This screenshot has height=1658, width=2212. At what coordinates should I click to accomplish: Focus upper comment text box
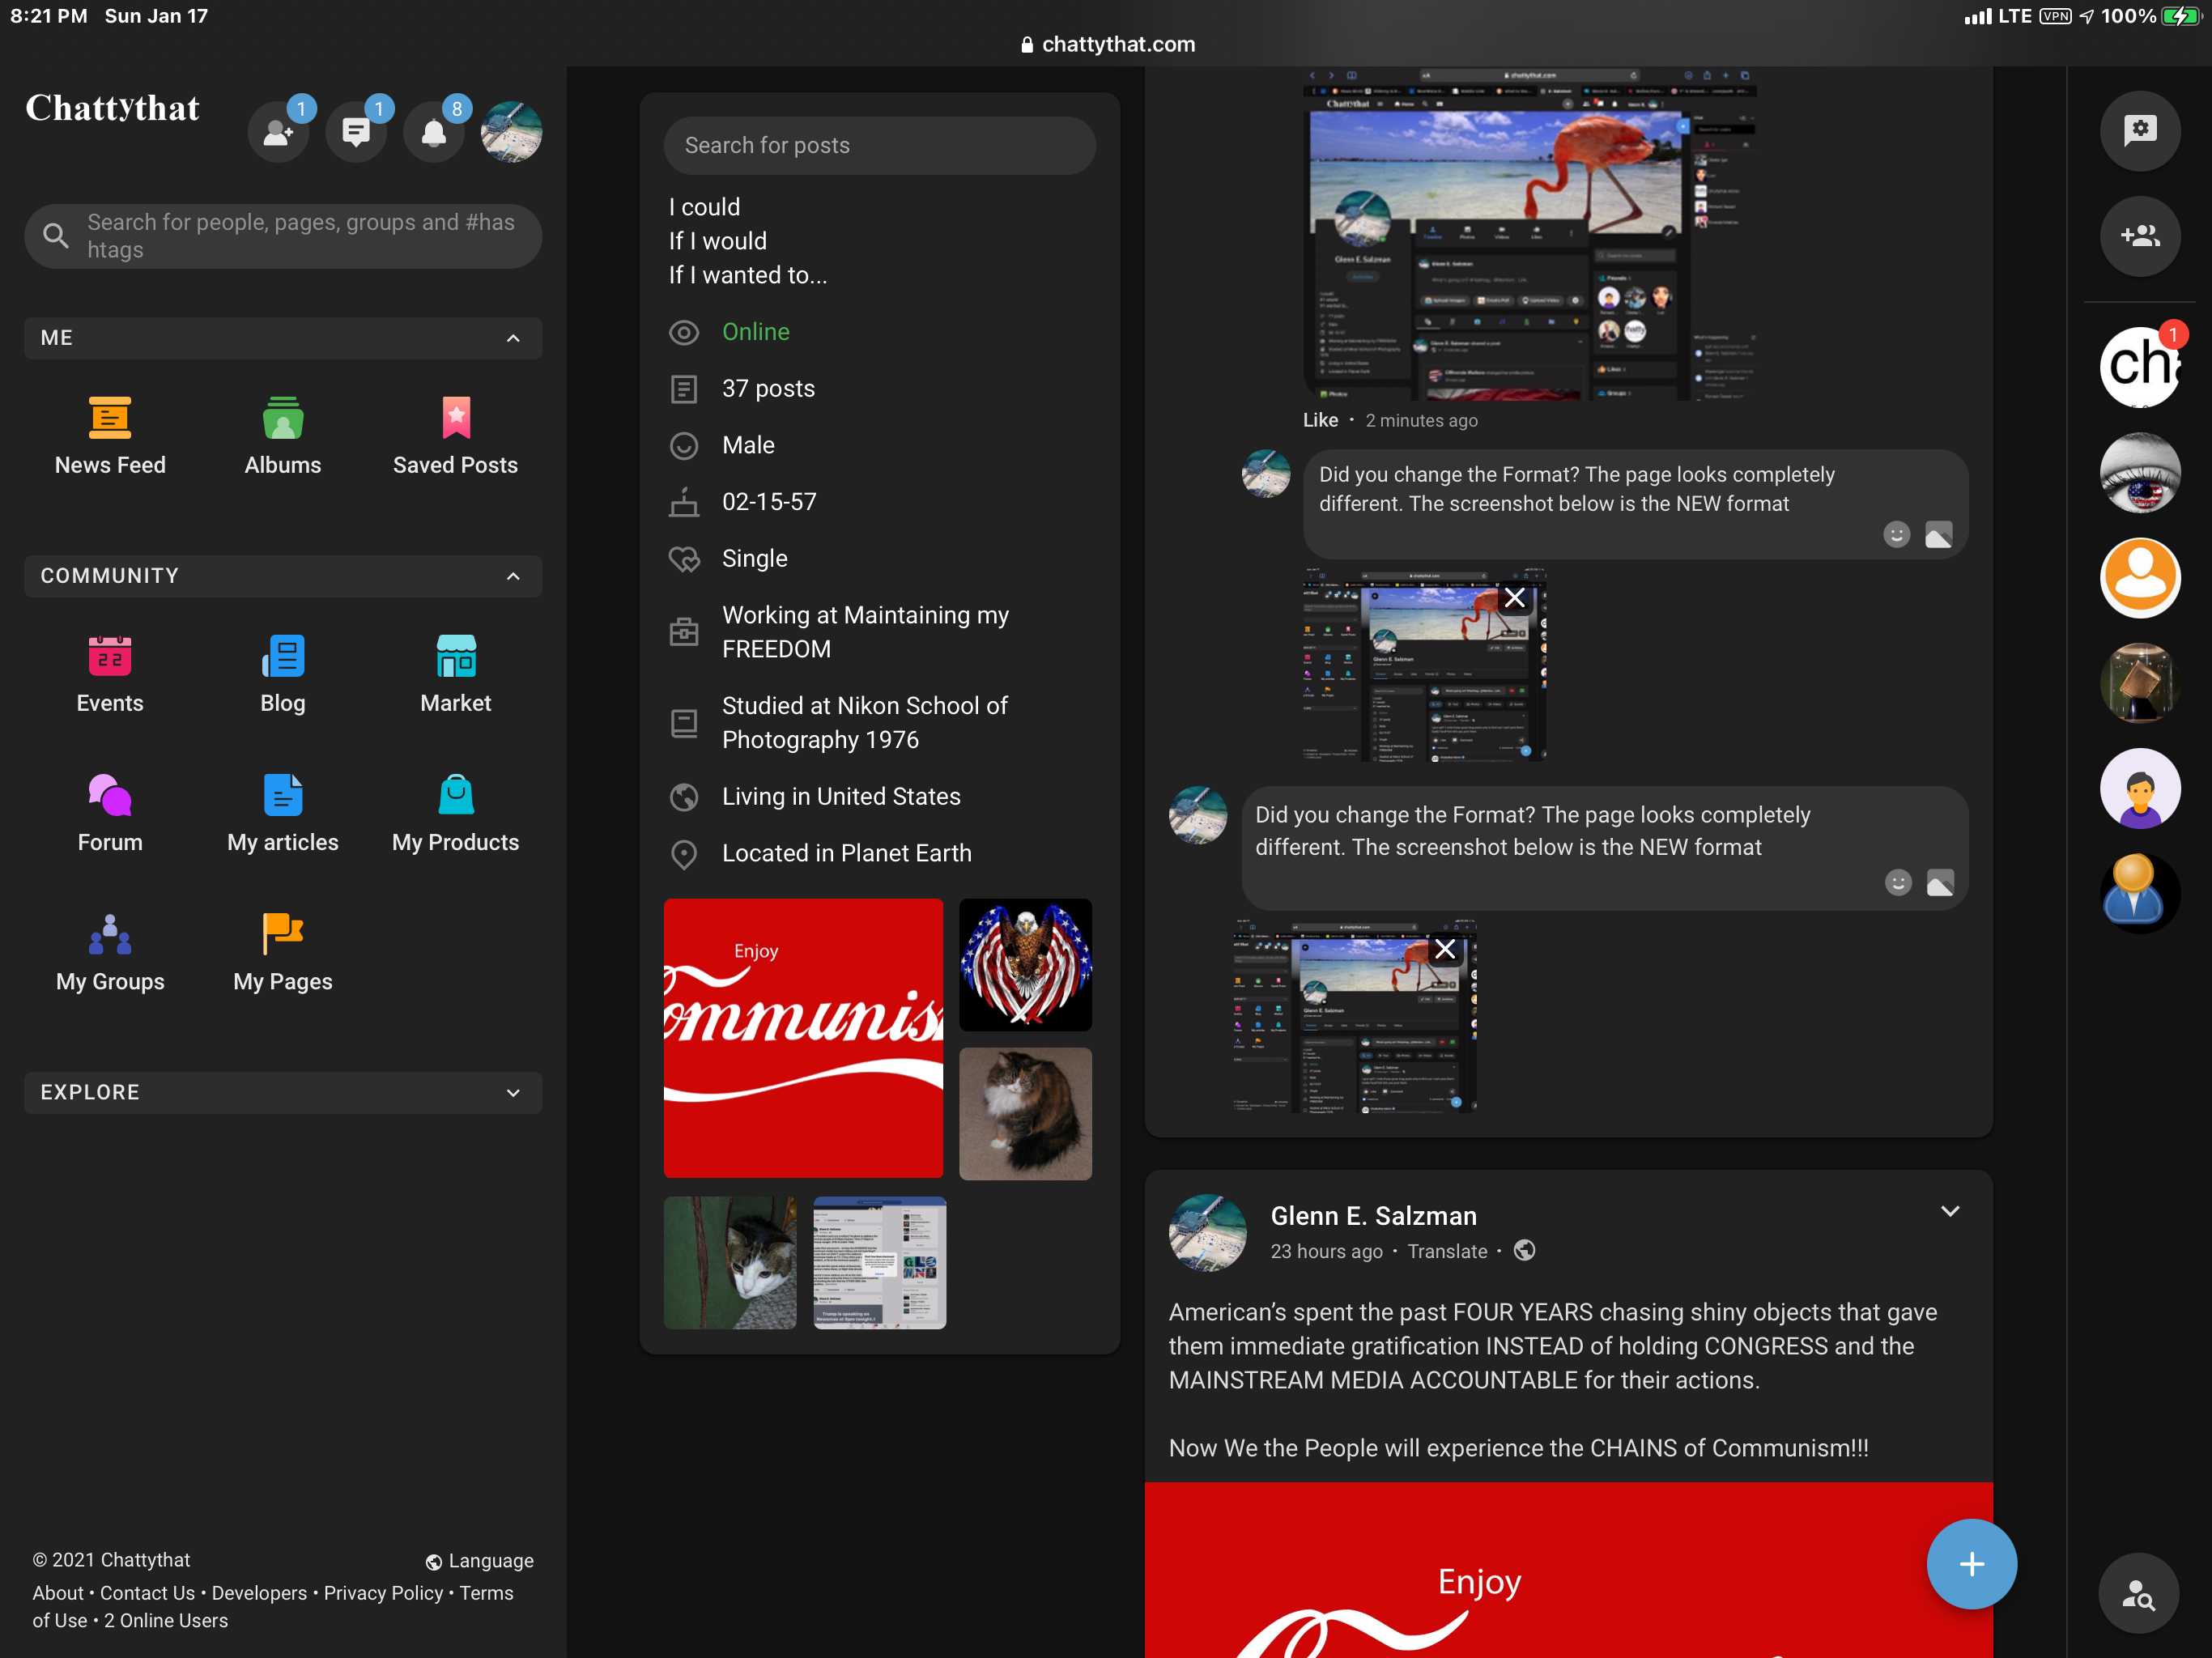(1635, 504)
